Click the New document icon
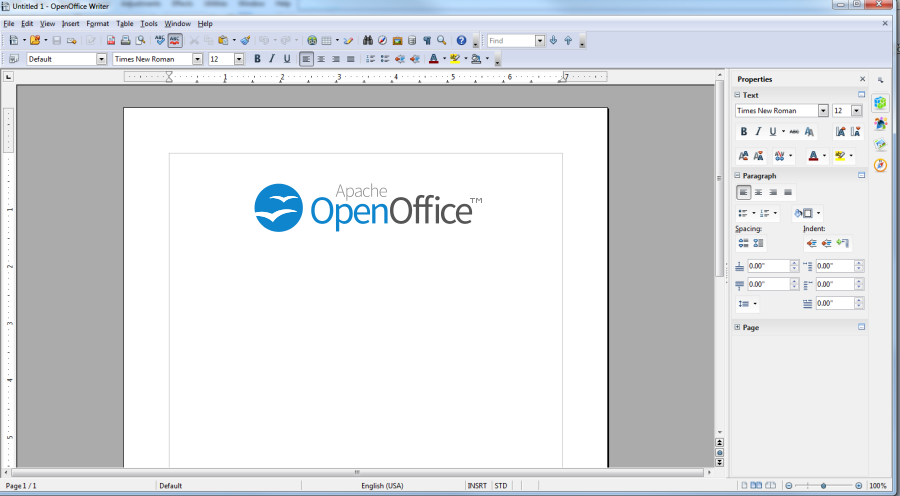 (x=14, y=40)
